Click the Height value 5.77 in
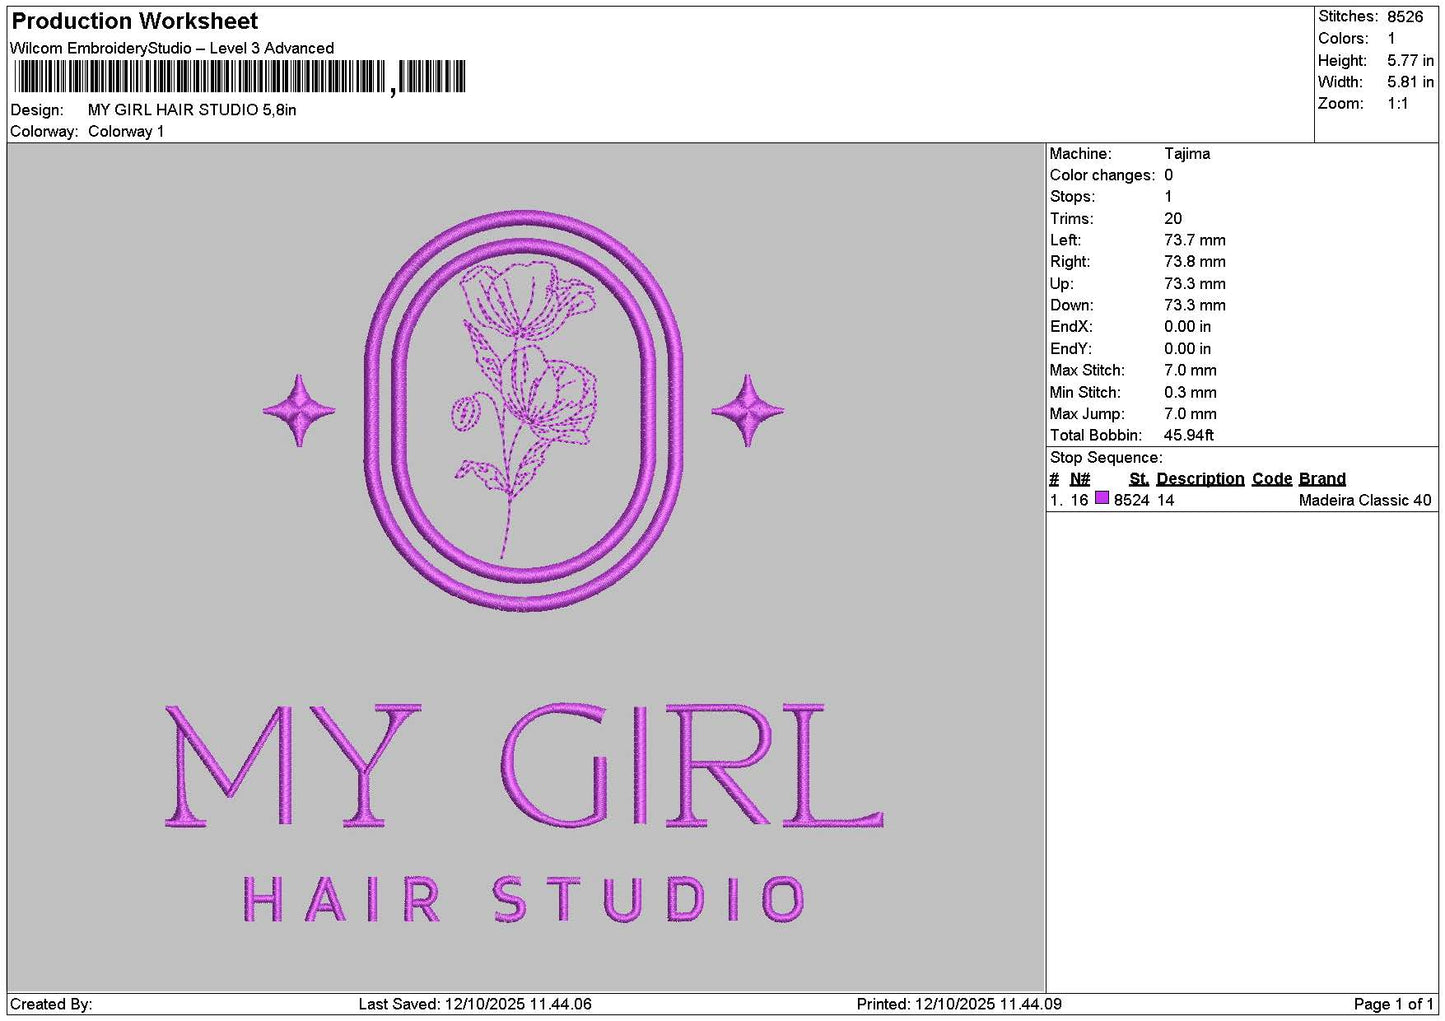 coord(1410,60)
